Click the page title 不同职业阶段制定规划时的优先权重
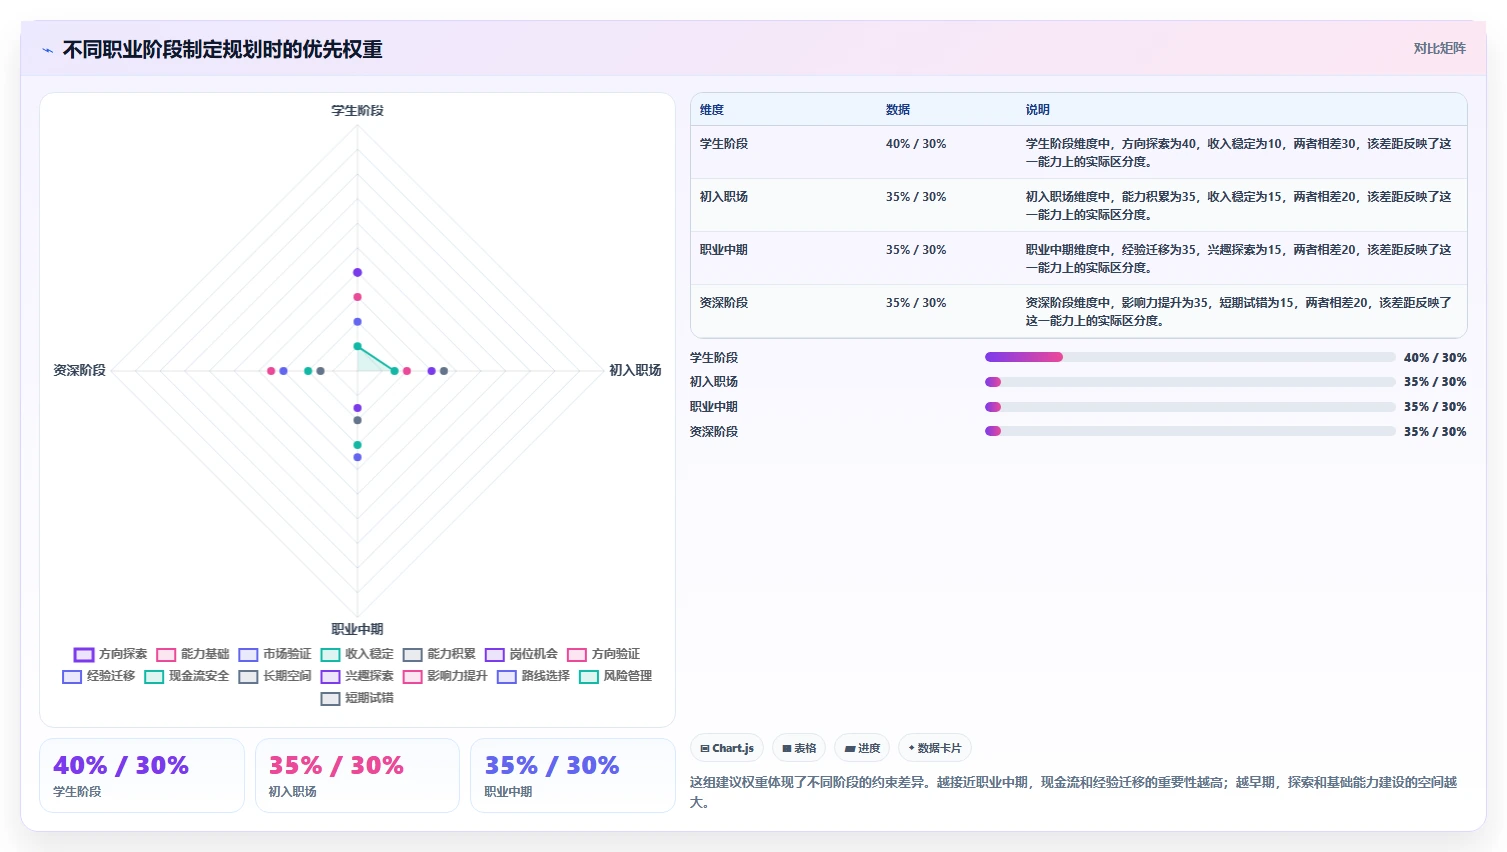The image size is (1507, 852). (223, 50)
